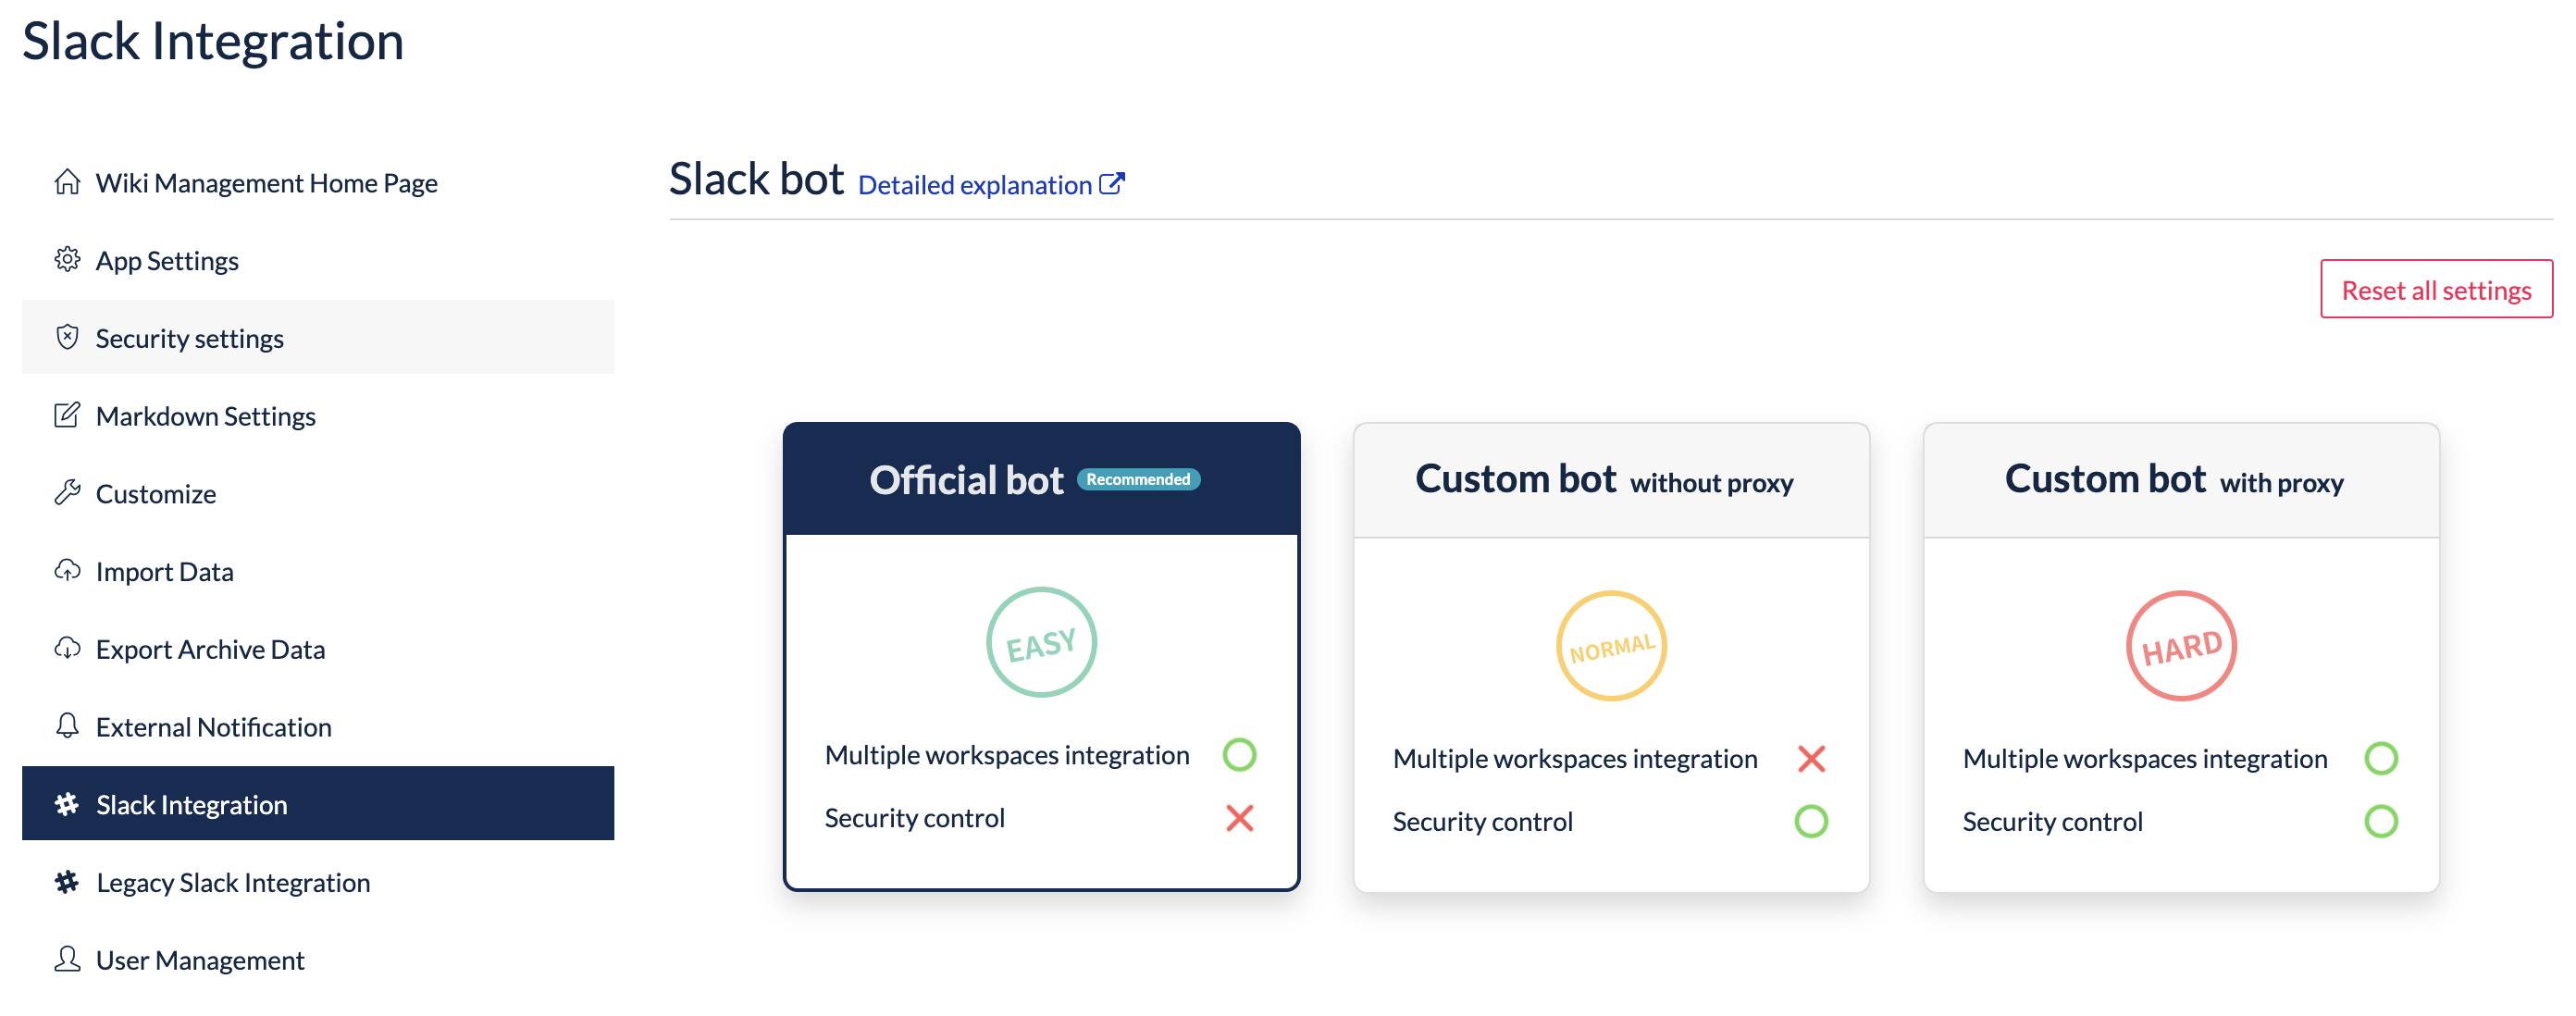Click the home icon beside Wiki Management
Screen dimensions: 2576x1016
67,182
